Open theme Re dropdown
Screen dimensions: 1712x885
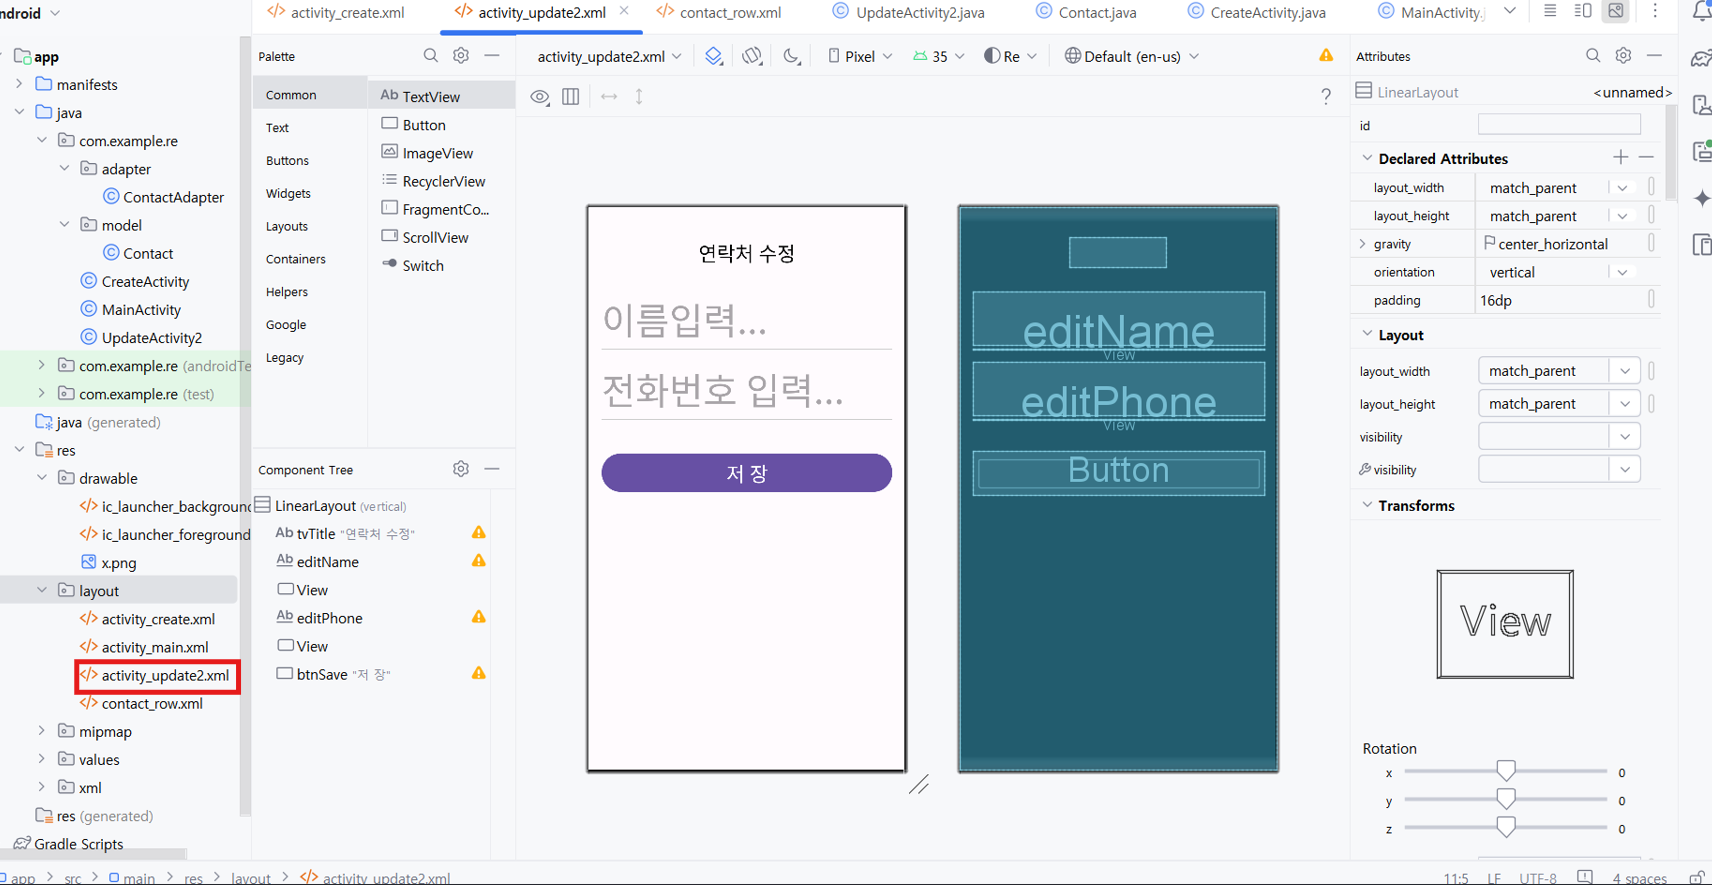click(1011, 56)
